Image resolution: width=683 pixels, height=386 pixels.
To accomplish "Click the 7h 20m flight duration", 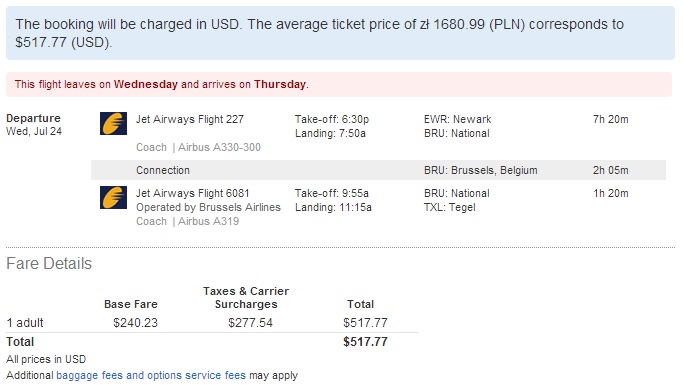I will click(611, 119).
